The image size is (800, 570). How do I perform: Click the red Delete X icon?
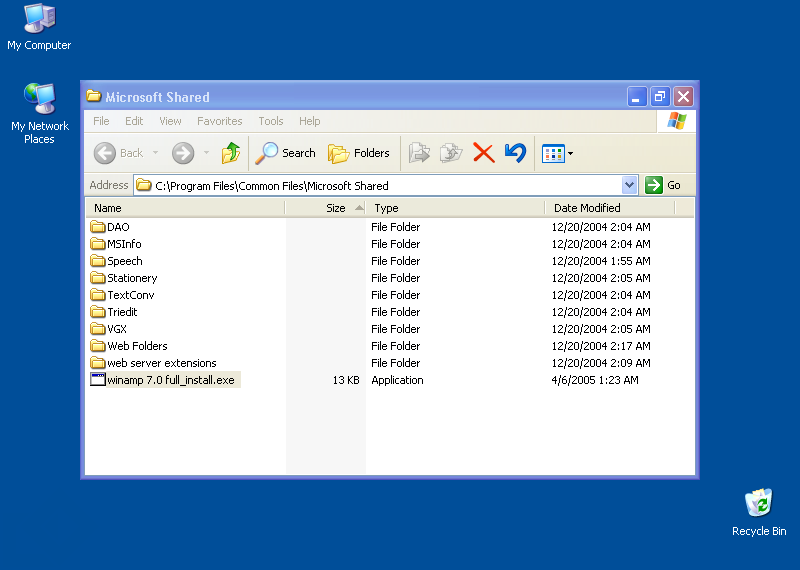point(484,153)
